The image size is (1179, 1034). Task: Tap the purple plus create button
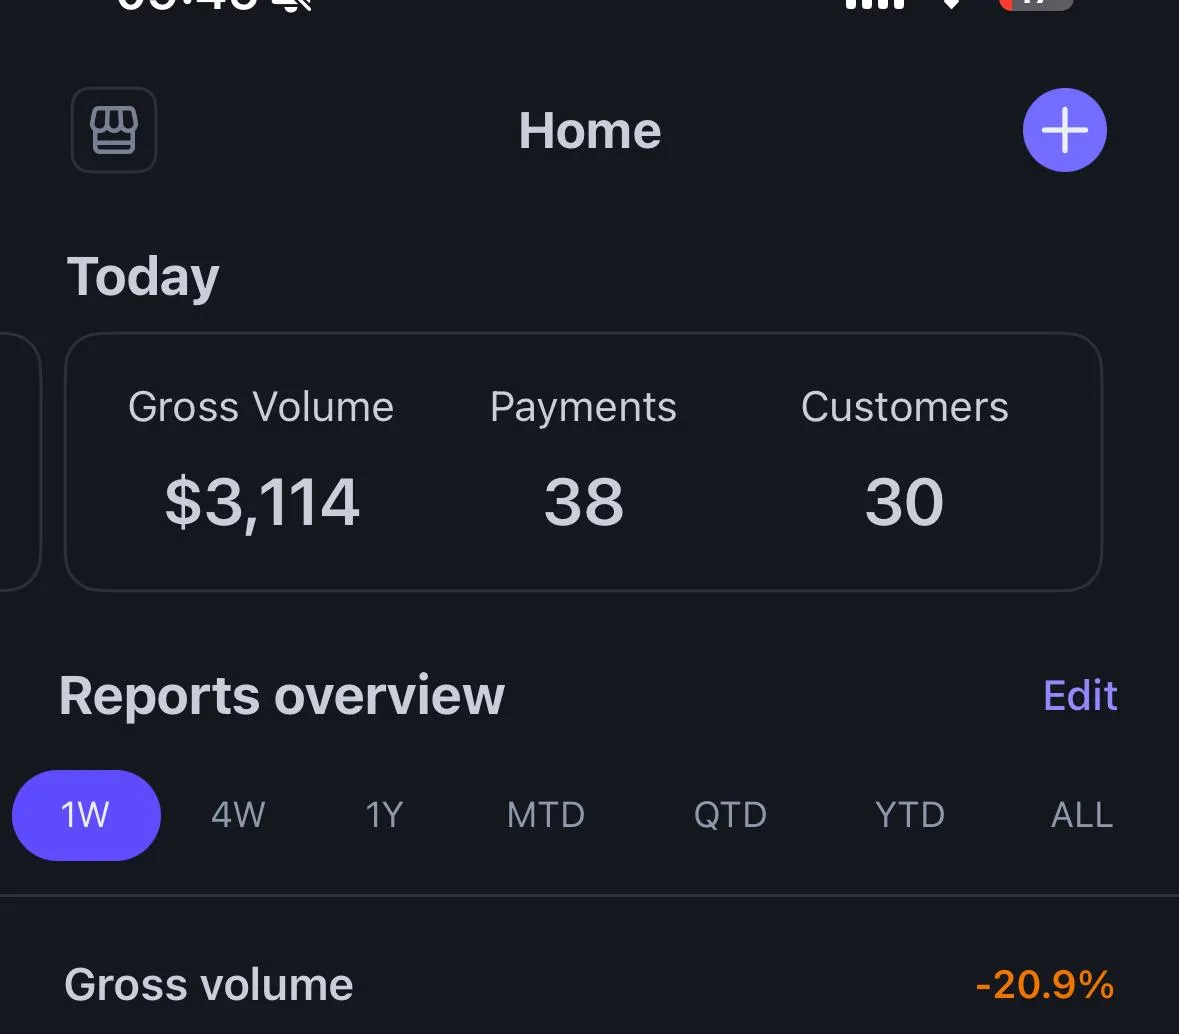(1064, 130)
